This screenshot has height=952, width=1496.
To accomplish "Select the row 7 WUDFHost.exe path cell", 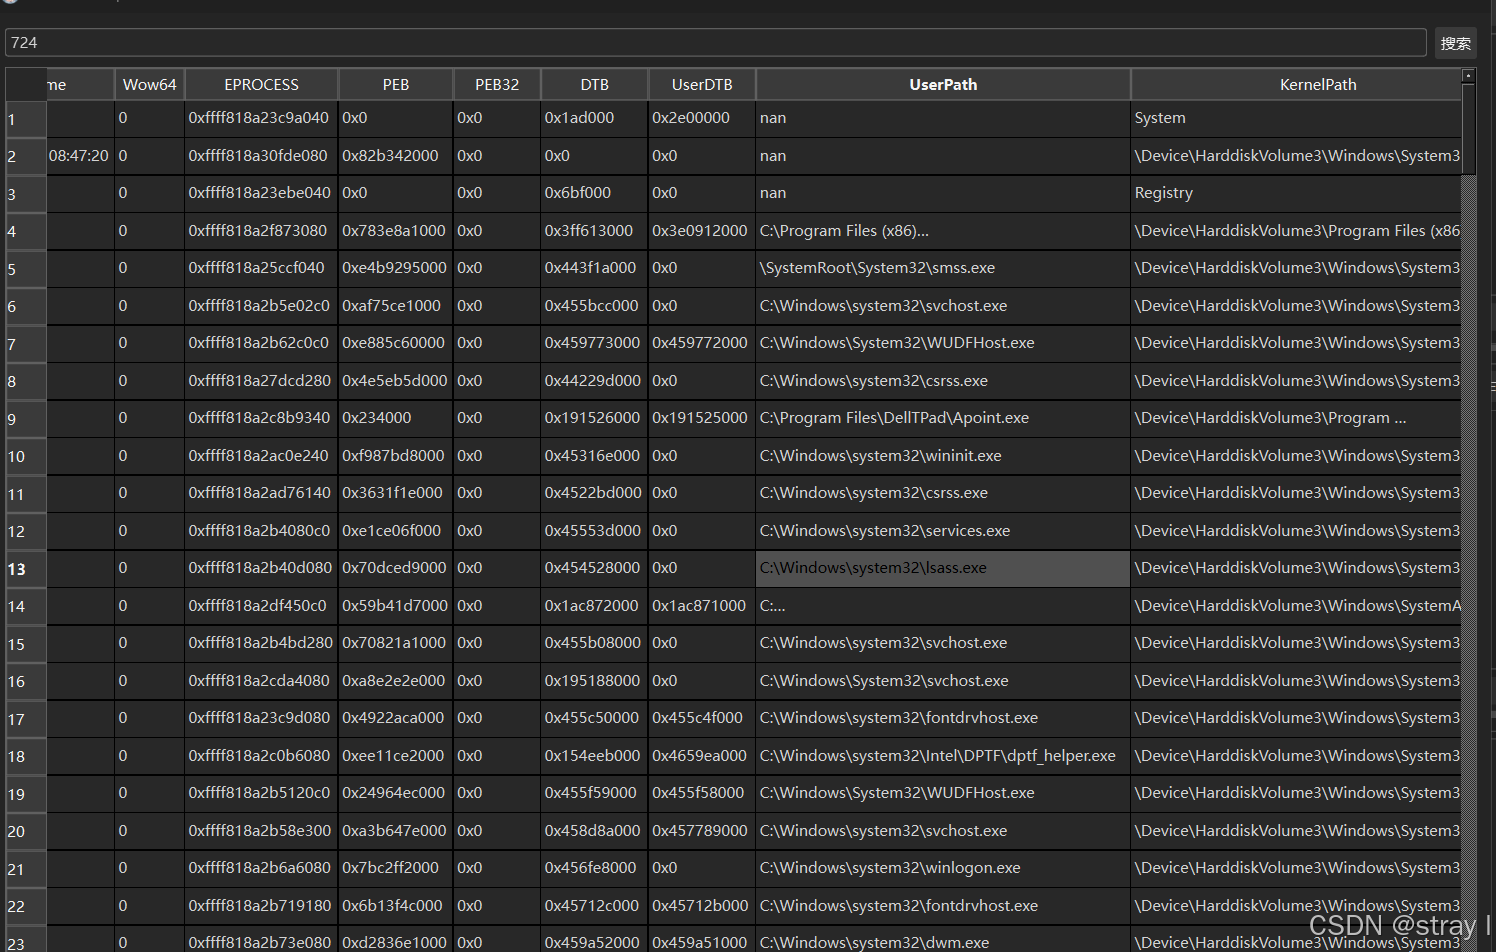I will (943, 343).
